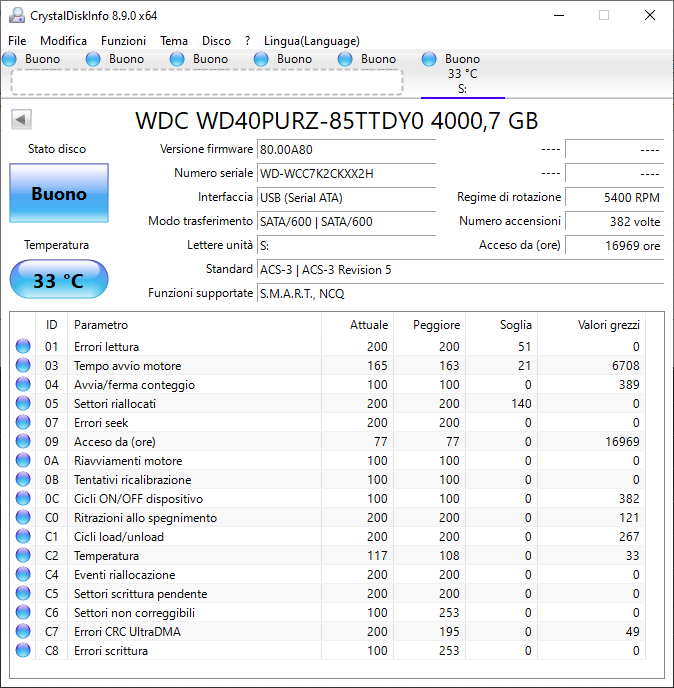Click the Versione firmware field 80.00A80
674x688 pixels.
(346, 150)
